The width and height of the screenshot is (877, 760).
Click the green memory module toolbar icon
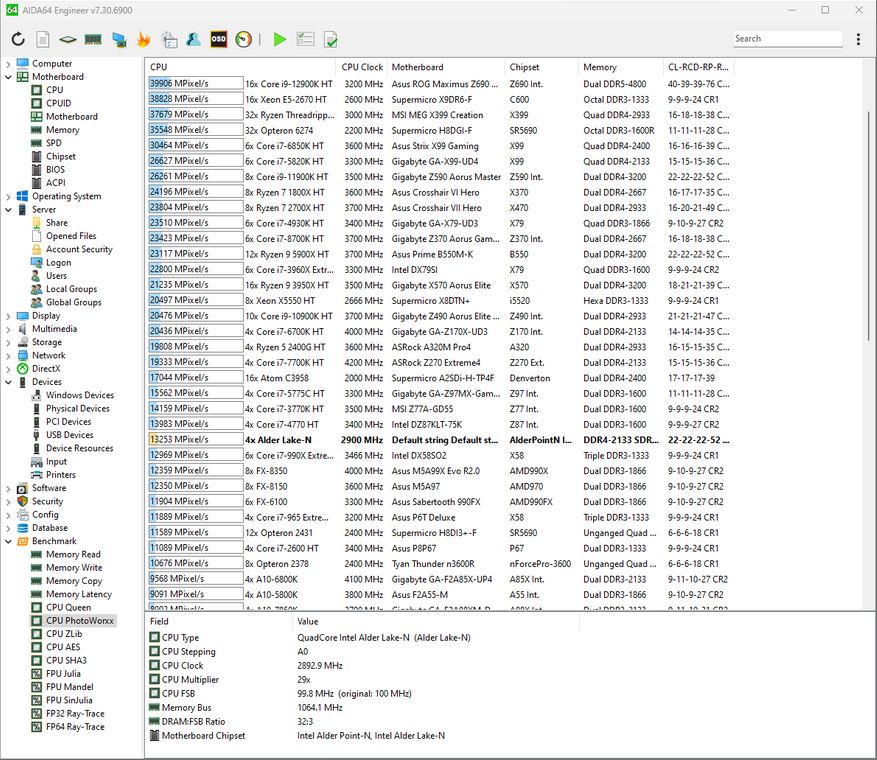click(93, 39)
